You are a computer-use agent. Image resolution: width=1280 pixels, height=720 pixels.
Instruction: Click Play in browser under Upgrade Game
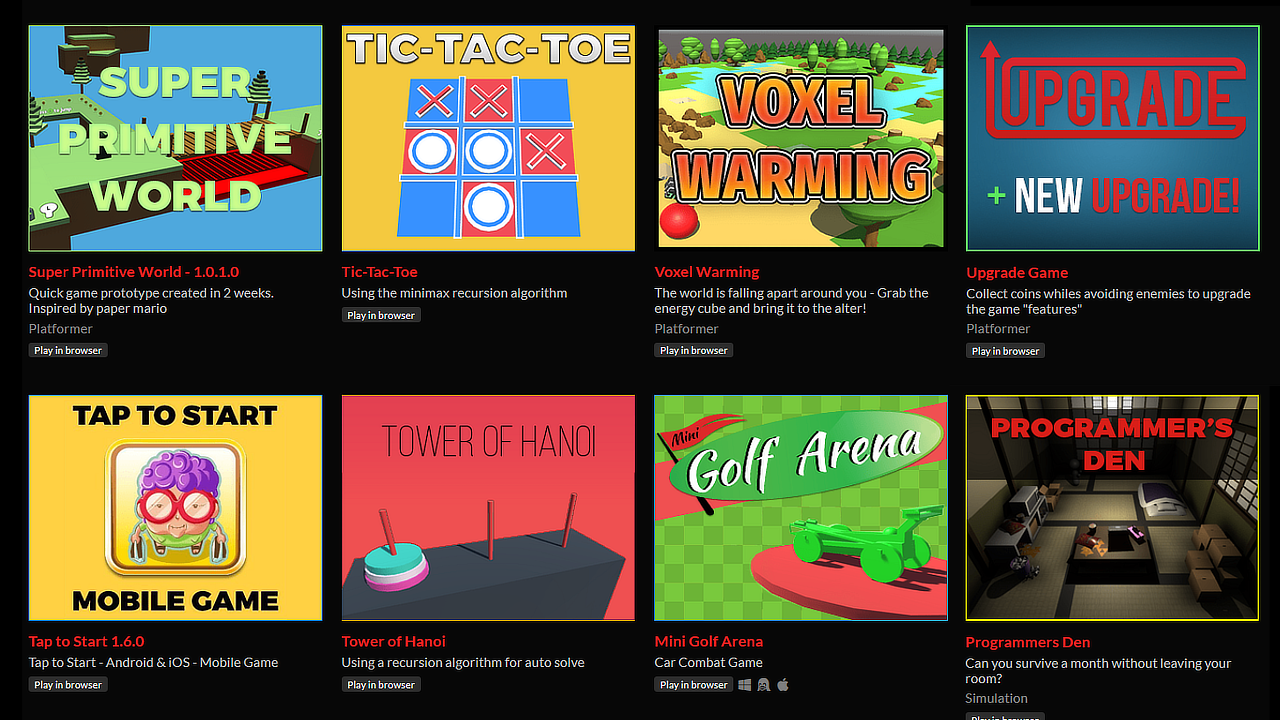pyautogui.click(x=1006, y=351)
